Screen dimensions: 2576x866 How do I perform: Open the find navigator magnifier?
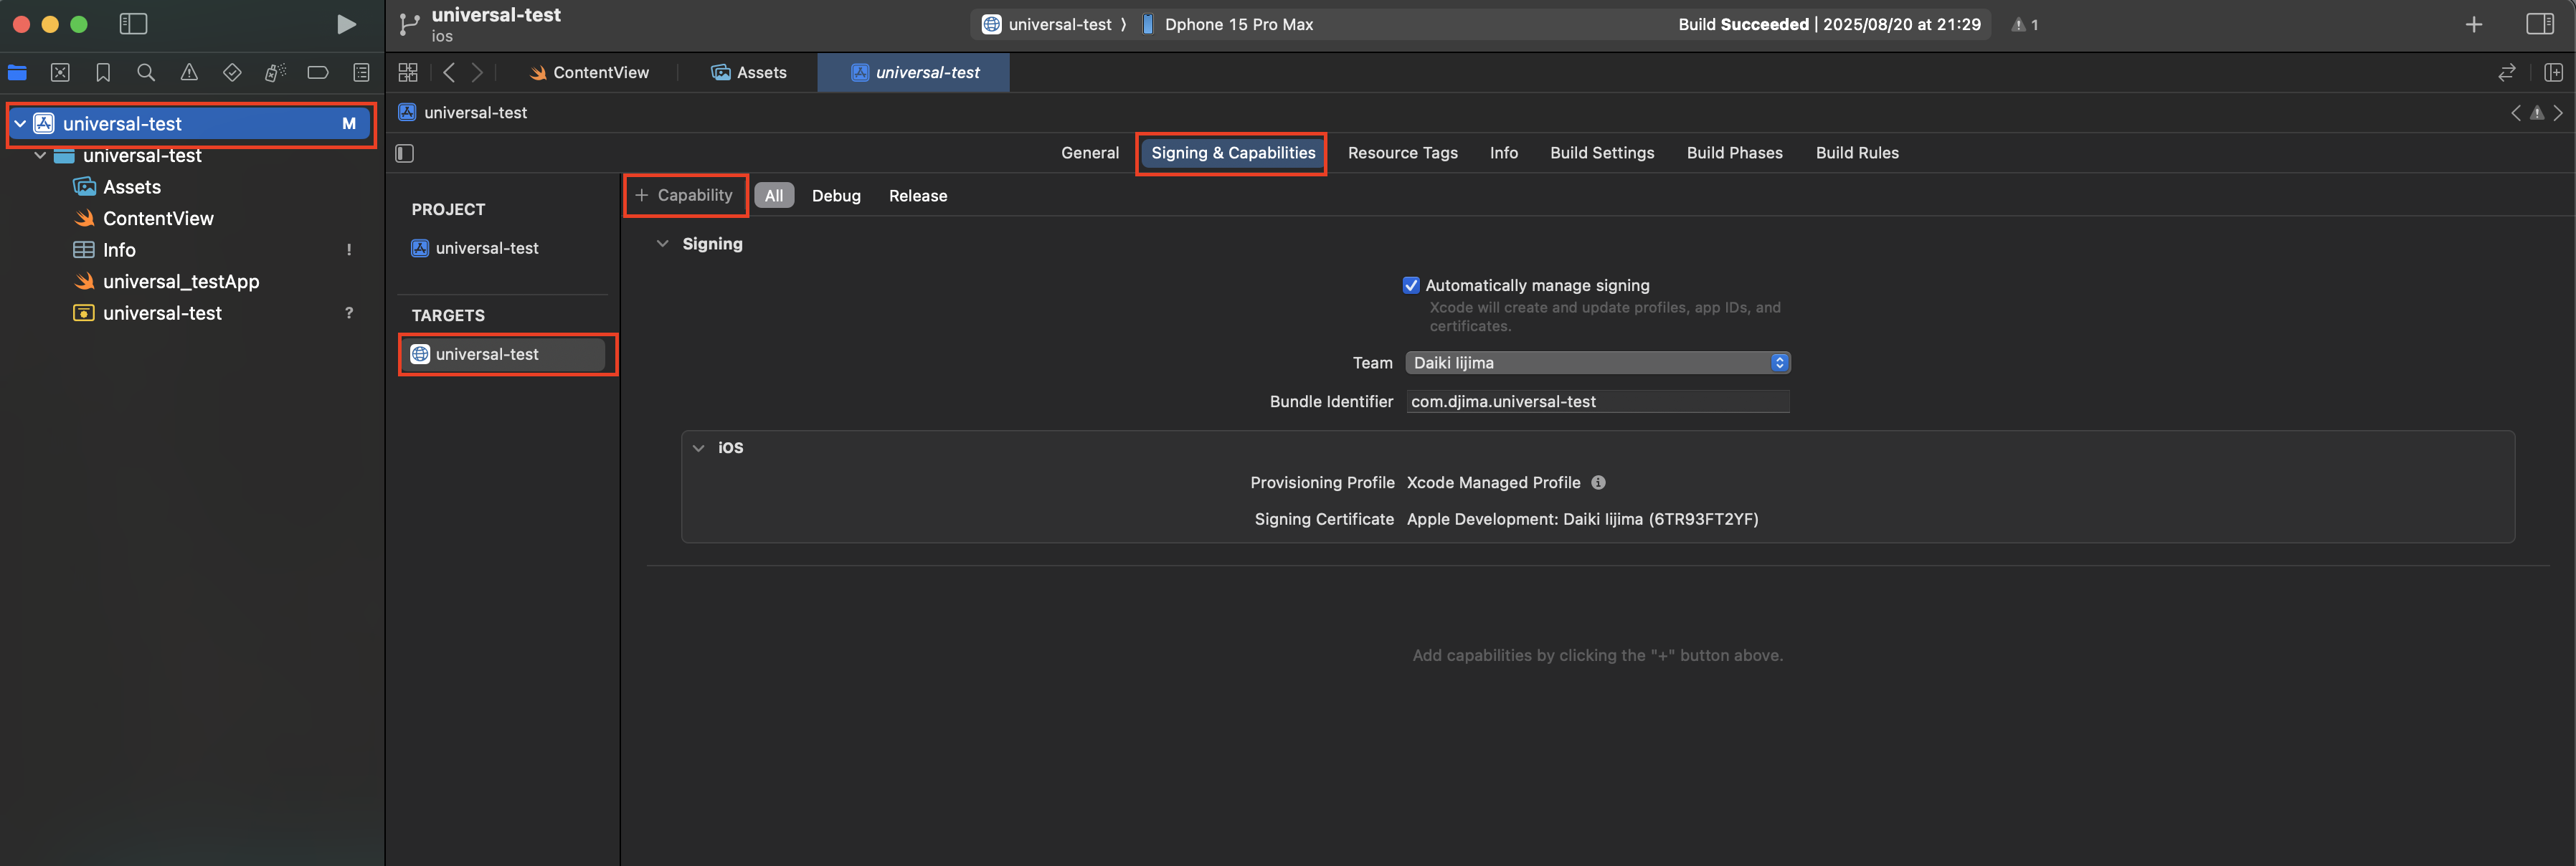coord(146,72)
